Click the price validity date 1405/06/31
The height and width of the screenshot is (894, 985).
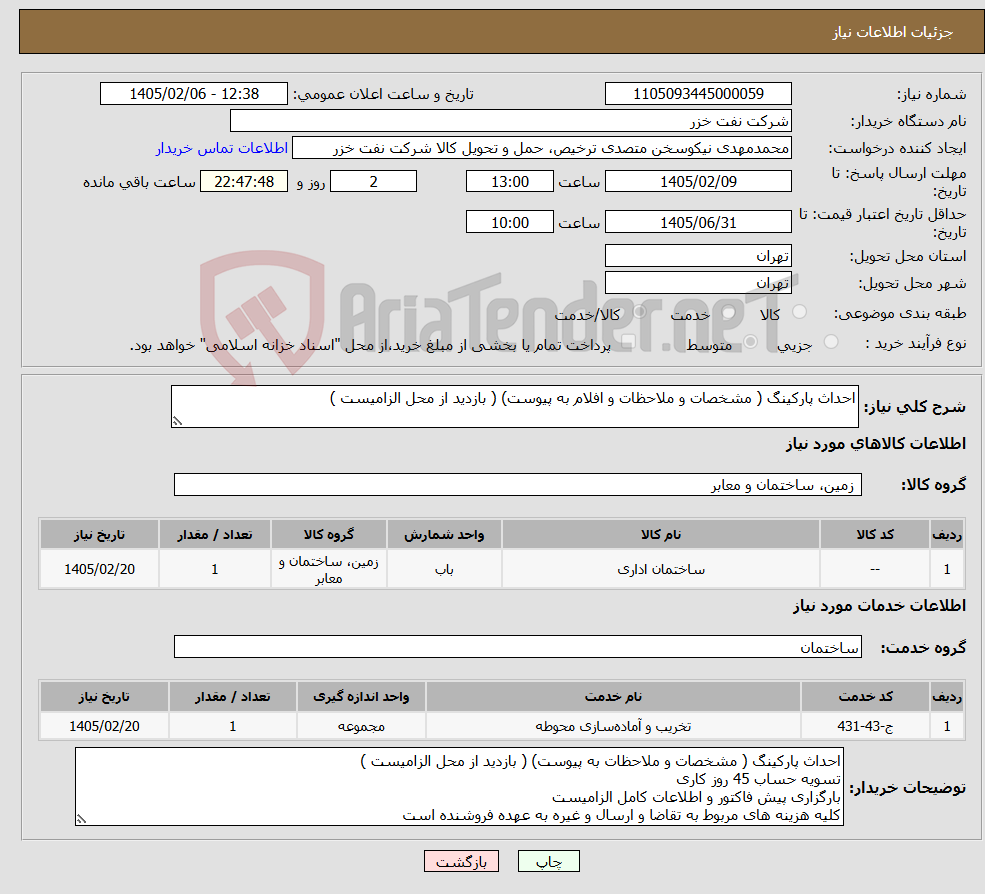coord(698,222)
